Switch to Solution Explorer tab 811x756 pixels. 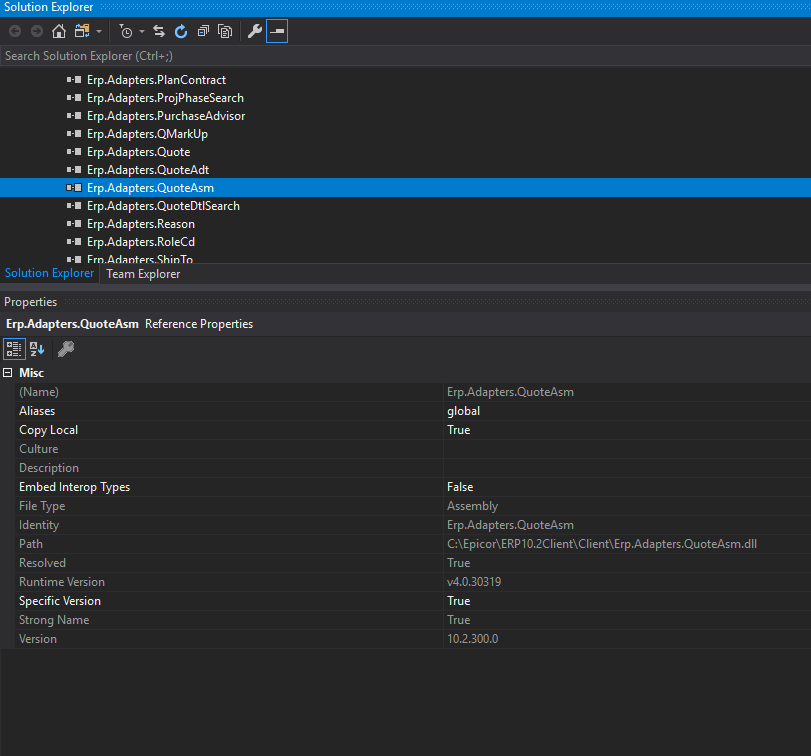pyautogui.click(x=49, y=273)
